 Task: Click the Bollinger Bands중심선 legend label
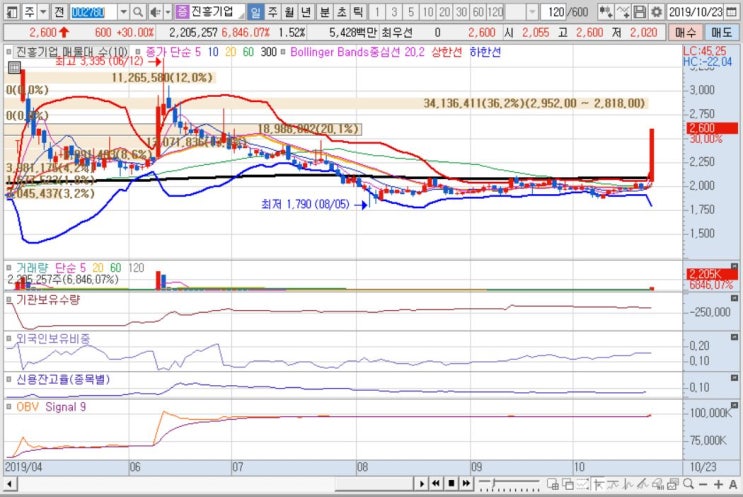tap(357, 52)
